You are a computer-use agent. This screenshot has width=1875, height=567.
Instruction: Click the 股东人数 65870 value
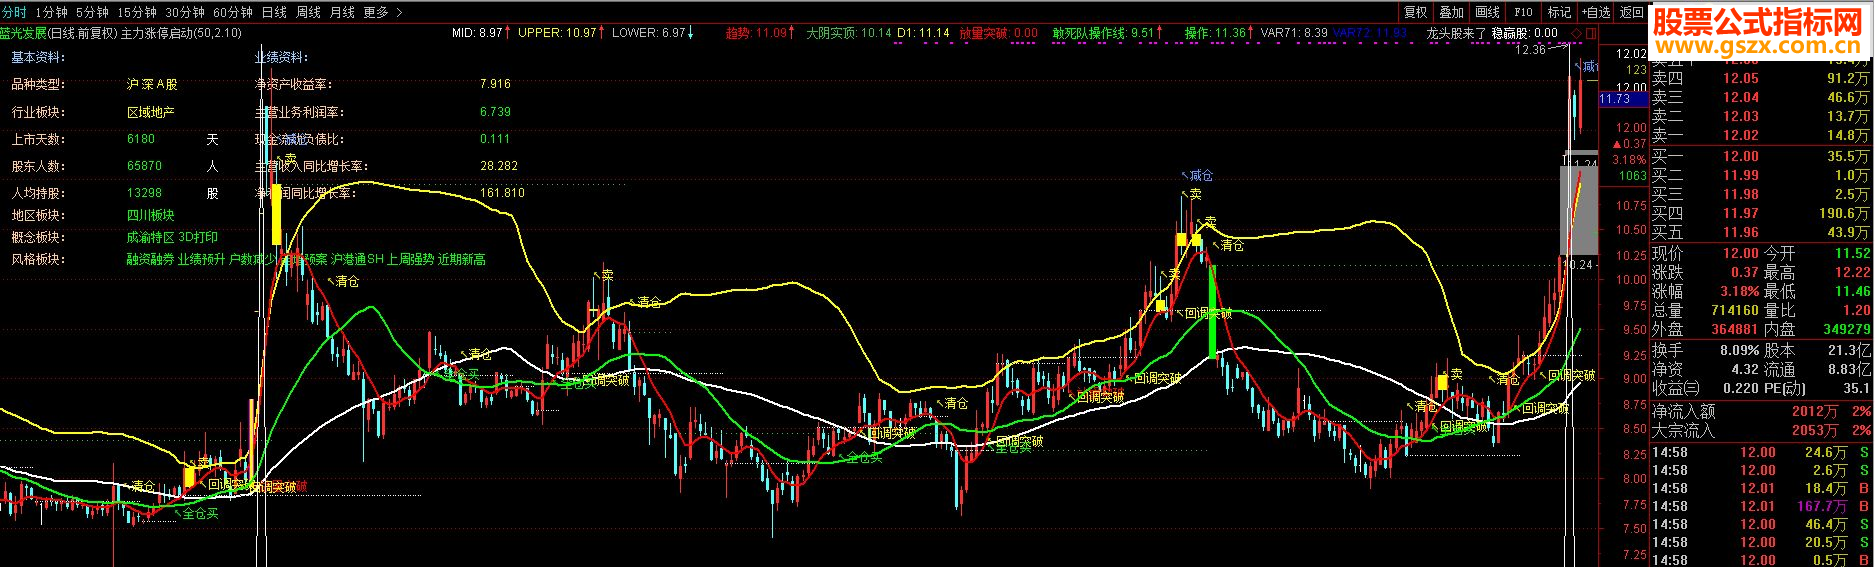coord(144,166)
